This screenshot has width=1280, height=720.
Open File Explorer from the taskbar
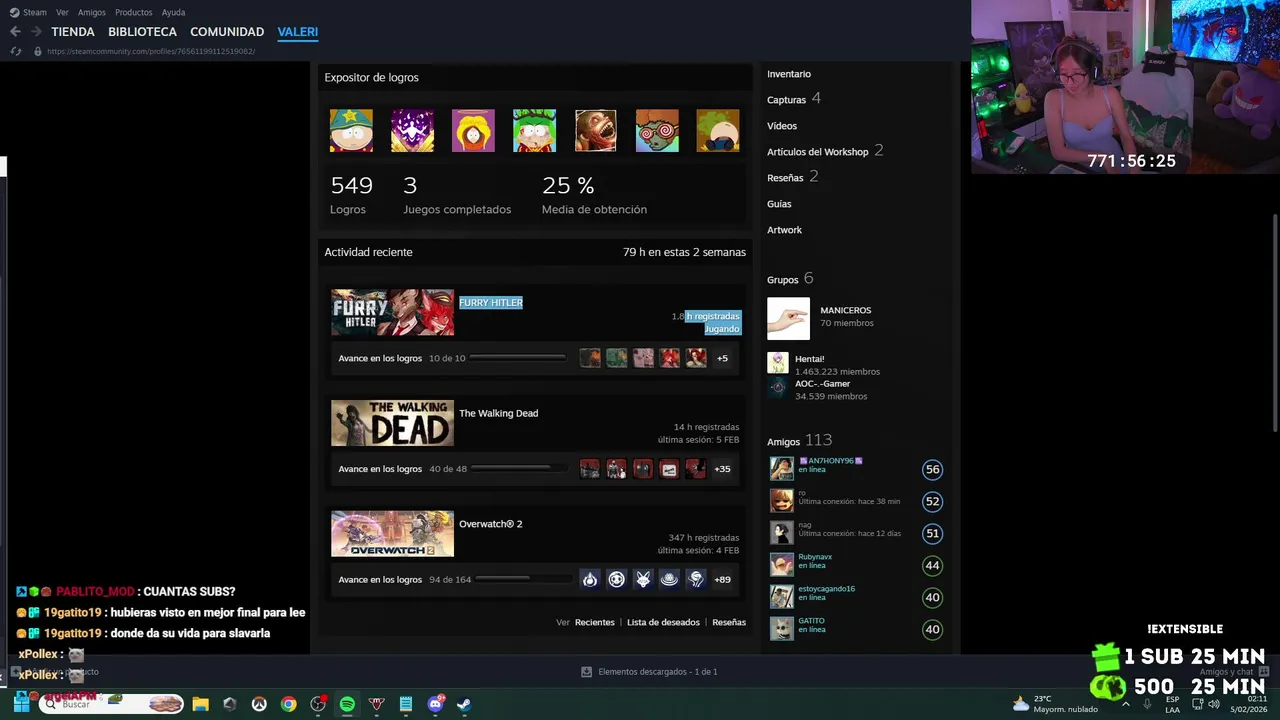point(200,704)
